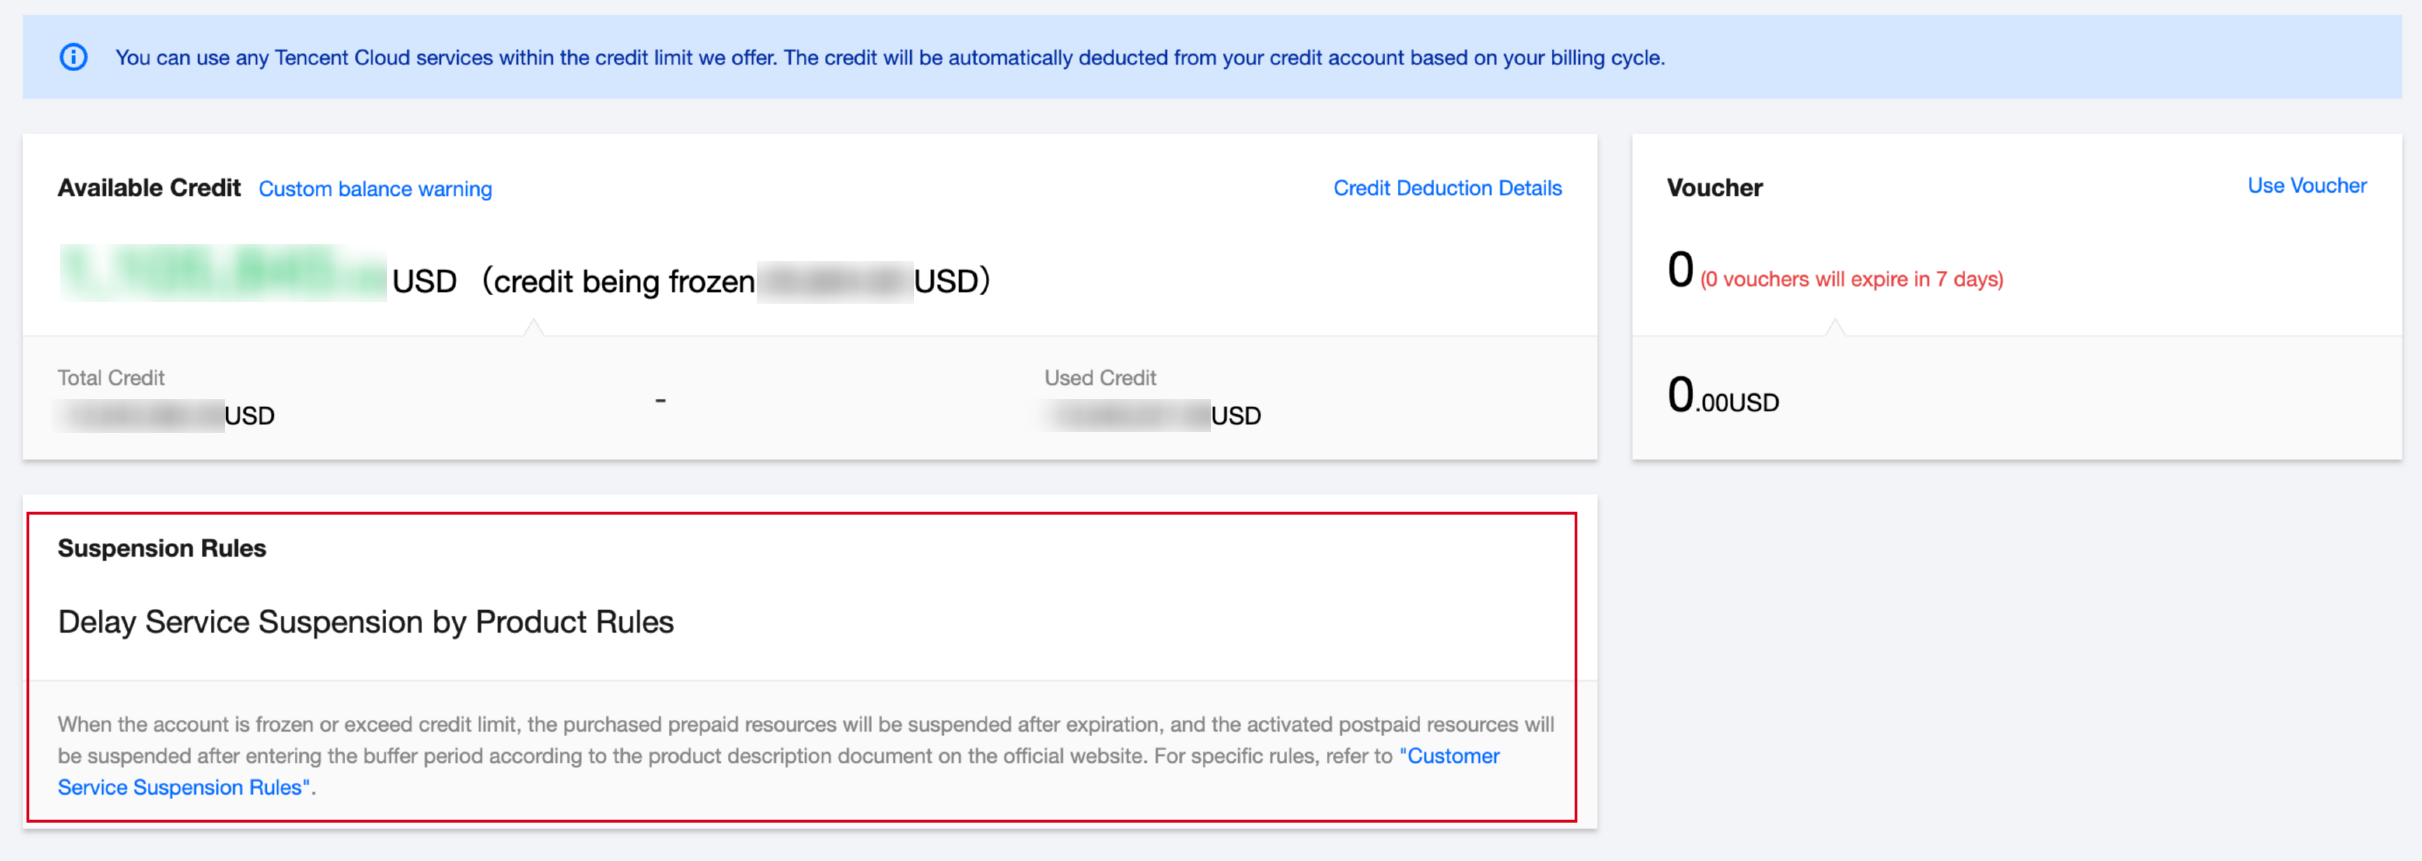
Task: Click the Suspension Rules heading
Action: (x=162, y=548)
